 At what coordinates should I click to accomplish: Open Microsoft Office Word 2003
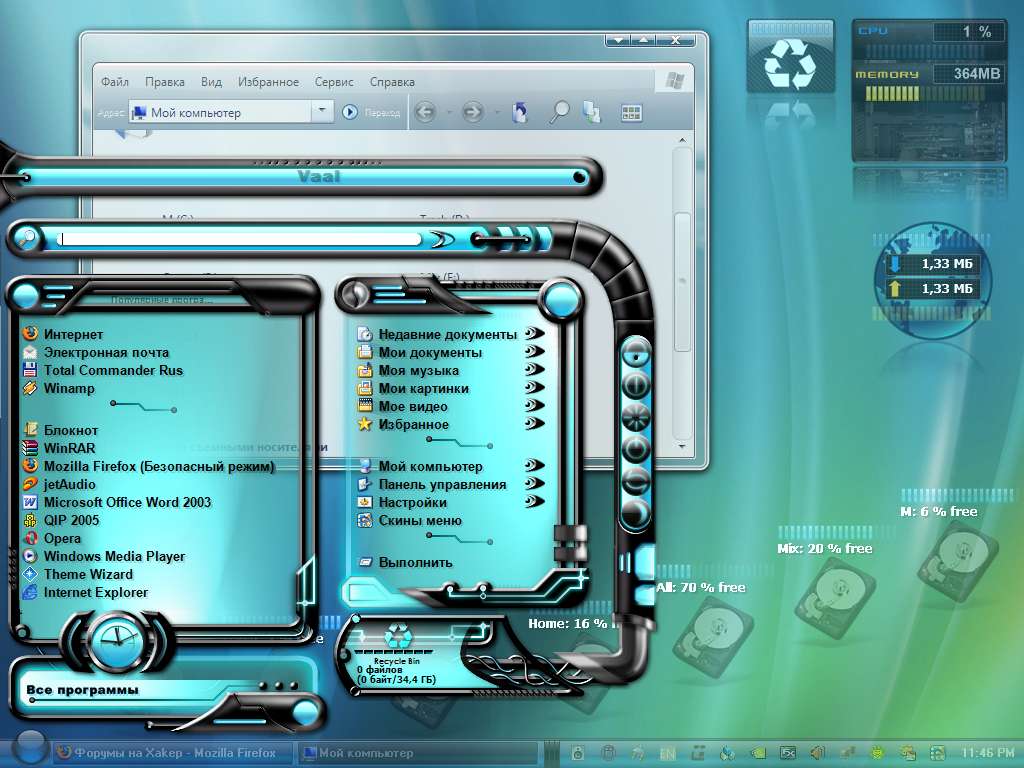118,502
